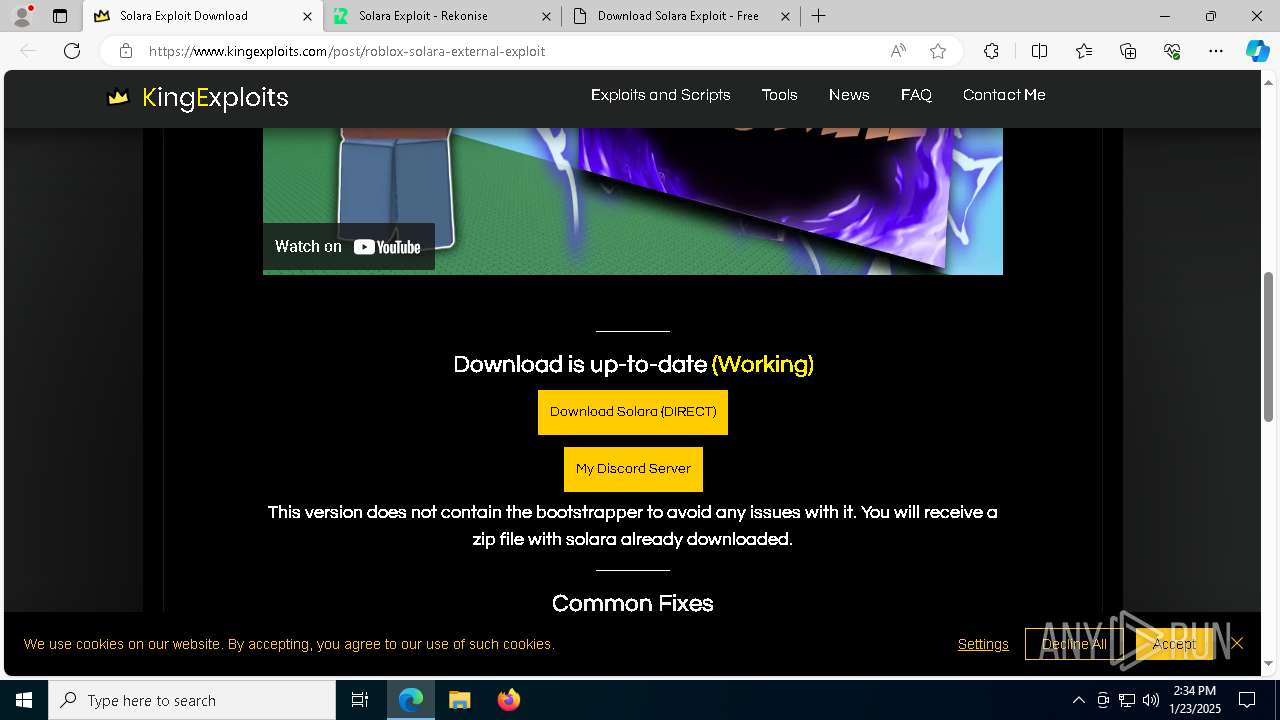Click the page vertical scrollbar thumb
1280x720 pixels.
(x=1269, y=345)
